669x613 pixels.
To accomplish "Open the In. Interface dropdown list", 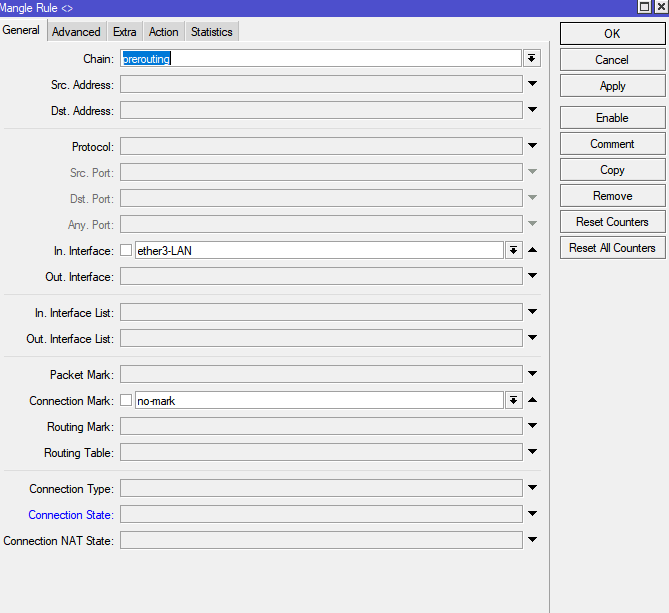I will click(514, 251).
